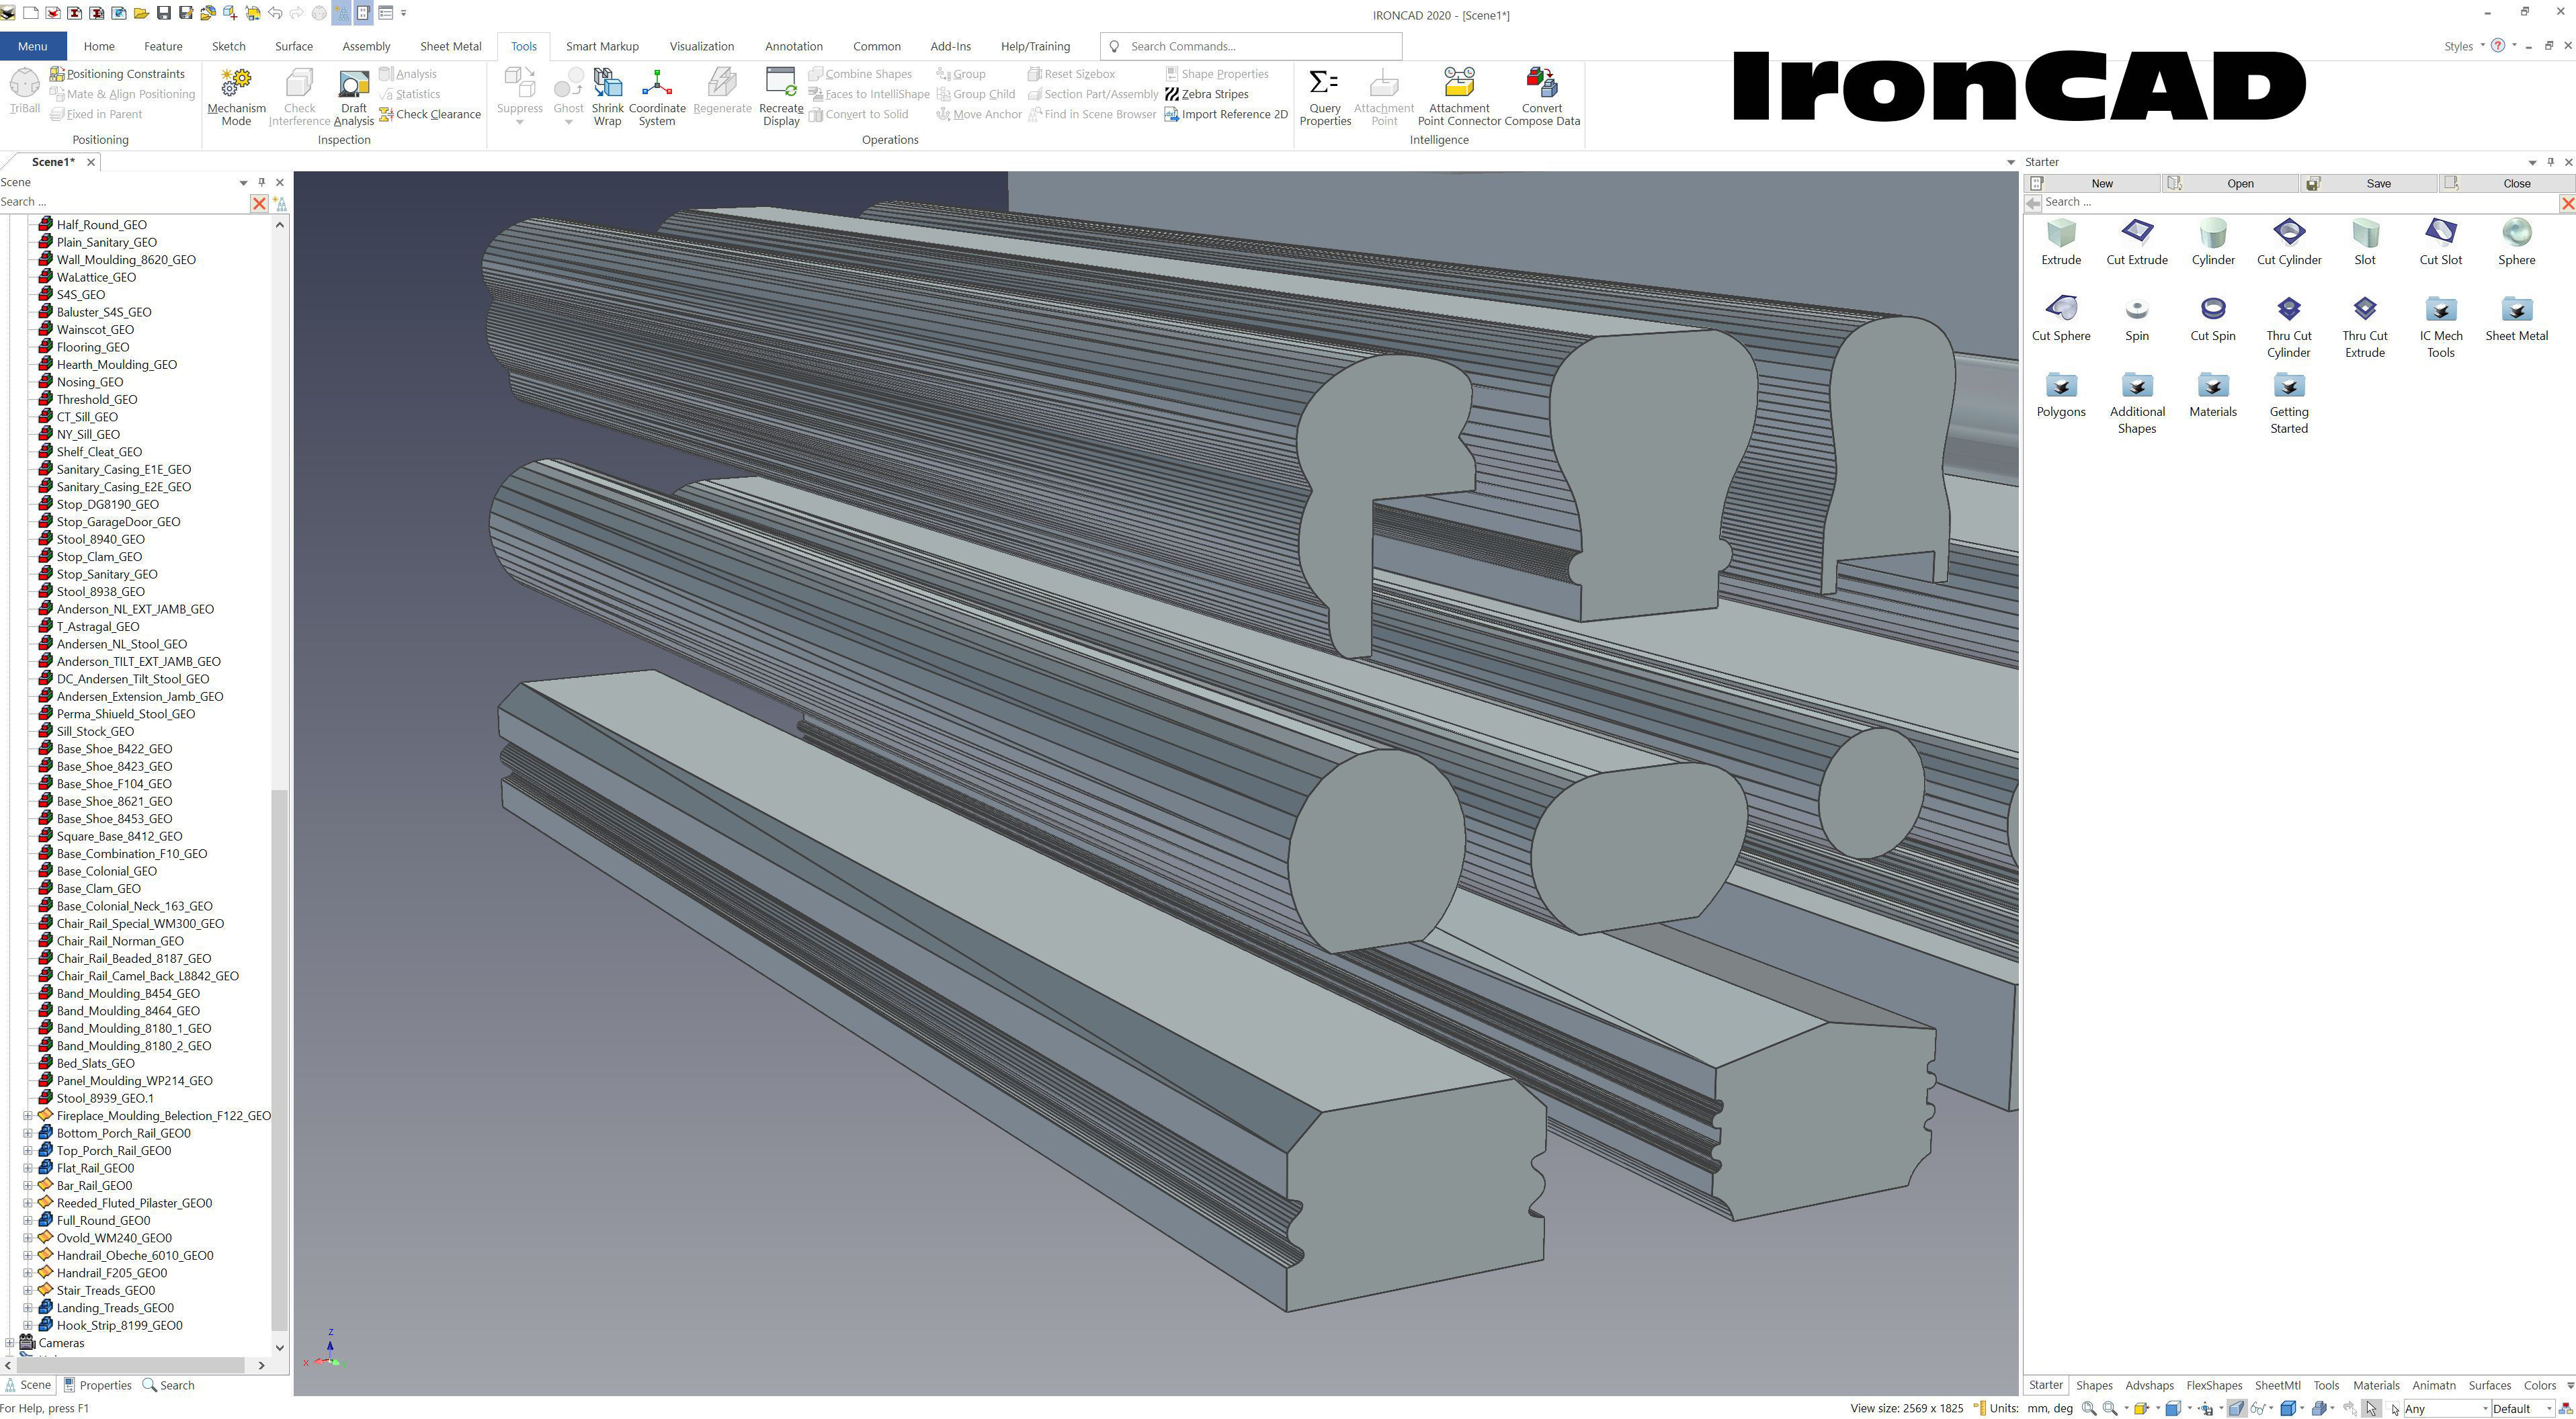Switch to the Advshaps catalog tab
The height and width of the screenshot is (1419, 2576).
click(x=2149, y=1385)
